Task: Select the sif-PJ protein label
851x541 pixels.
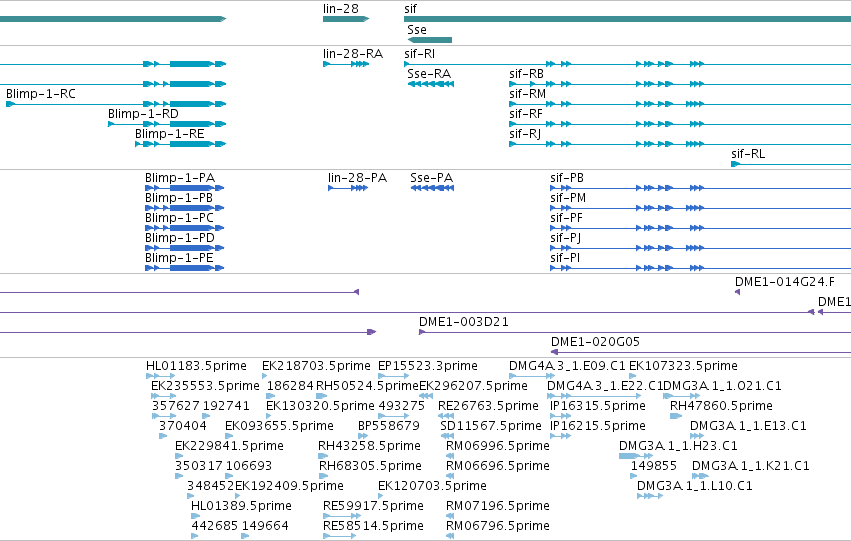Action: (566, 238)
